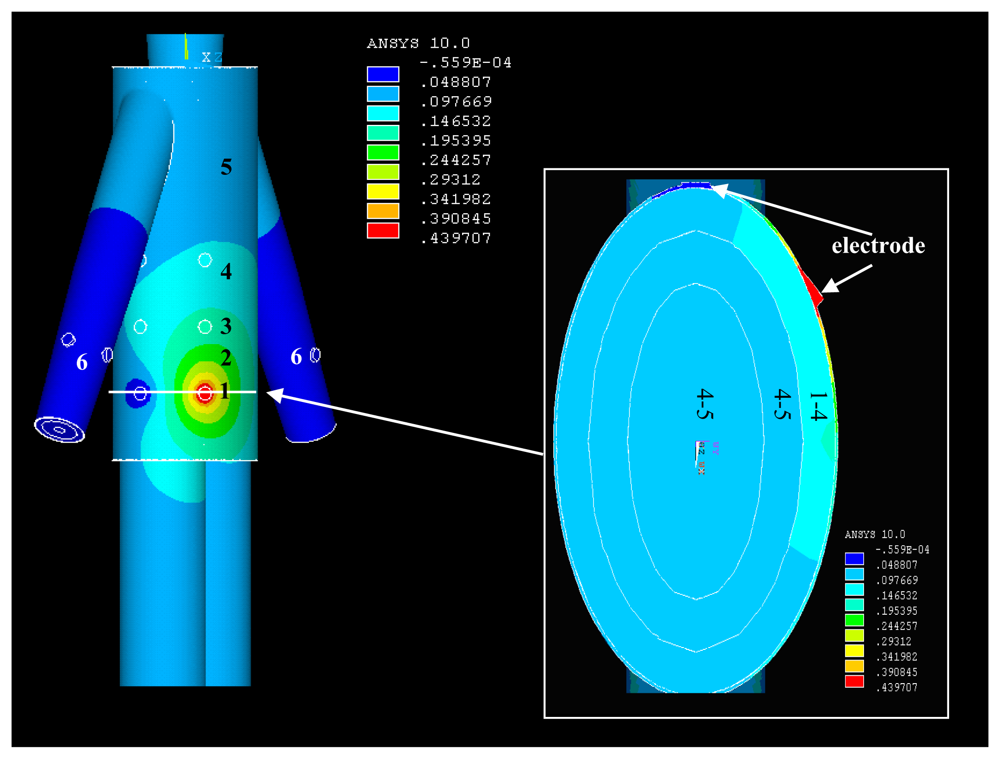
Task: Choose the green .244257 swatch in the main legend
Action: tap(383, 153)
